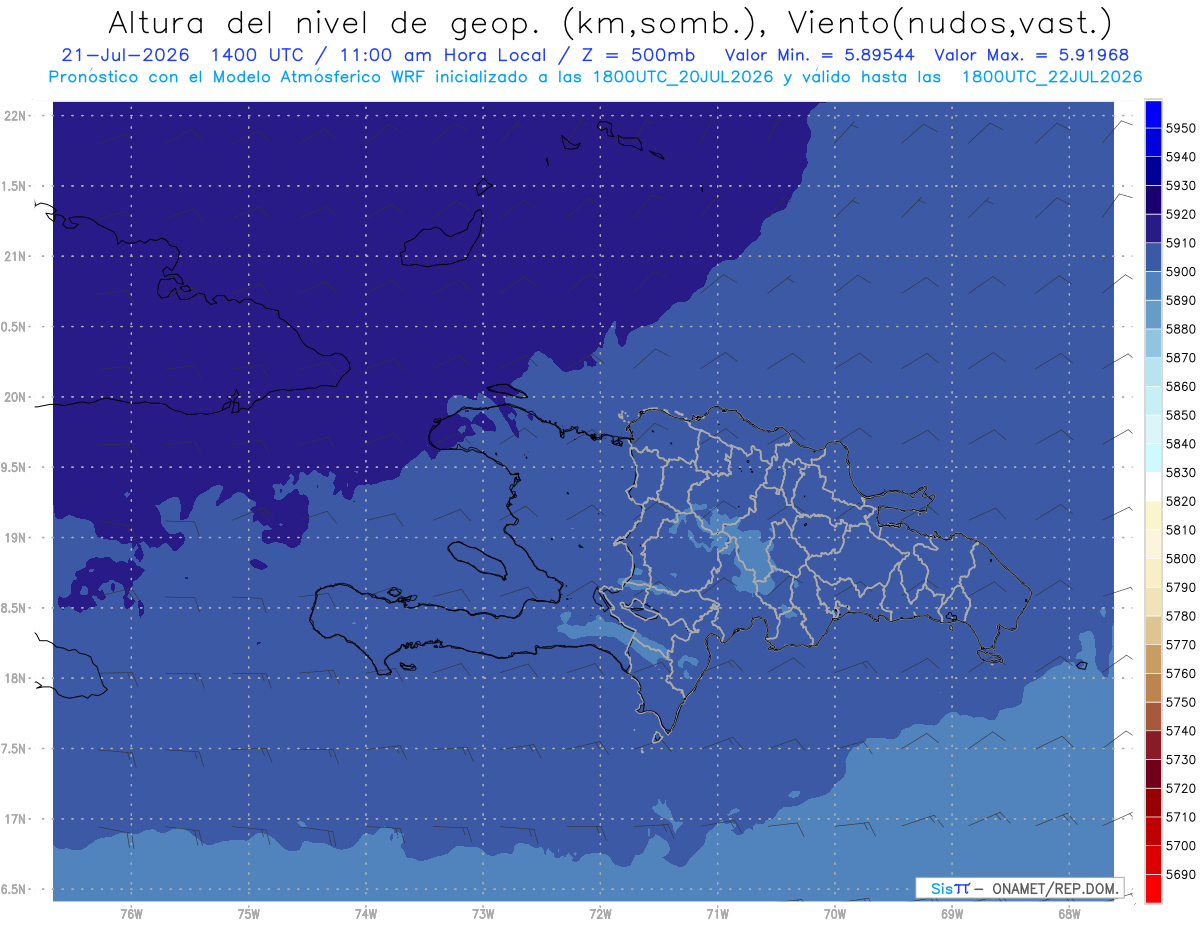Click the '5950' colorbar value
Viewport: 1200px width, 927px height.
(x=1181, y=128)
